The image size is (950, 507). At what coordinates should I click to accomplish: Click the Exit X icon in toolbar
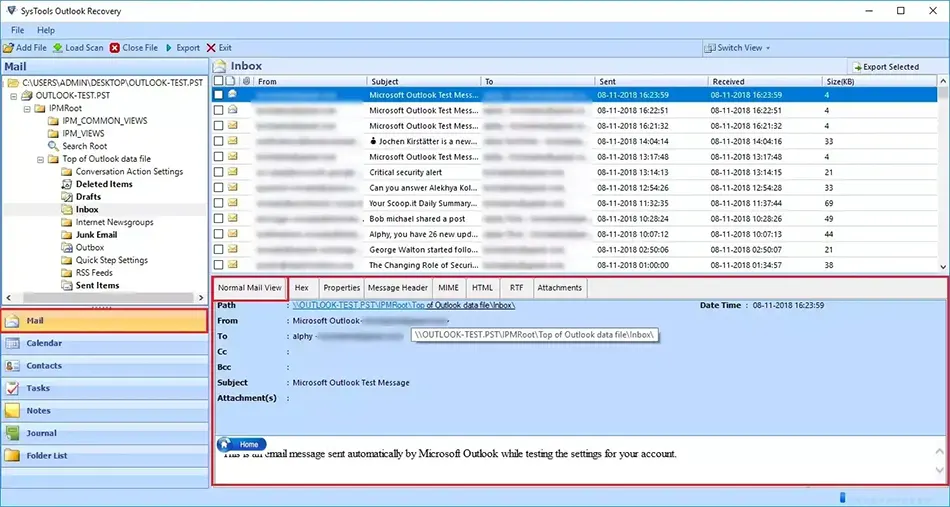211,48
